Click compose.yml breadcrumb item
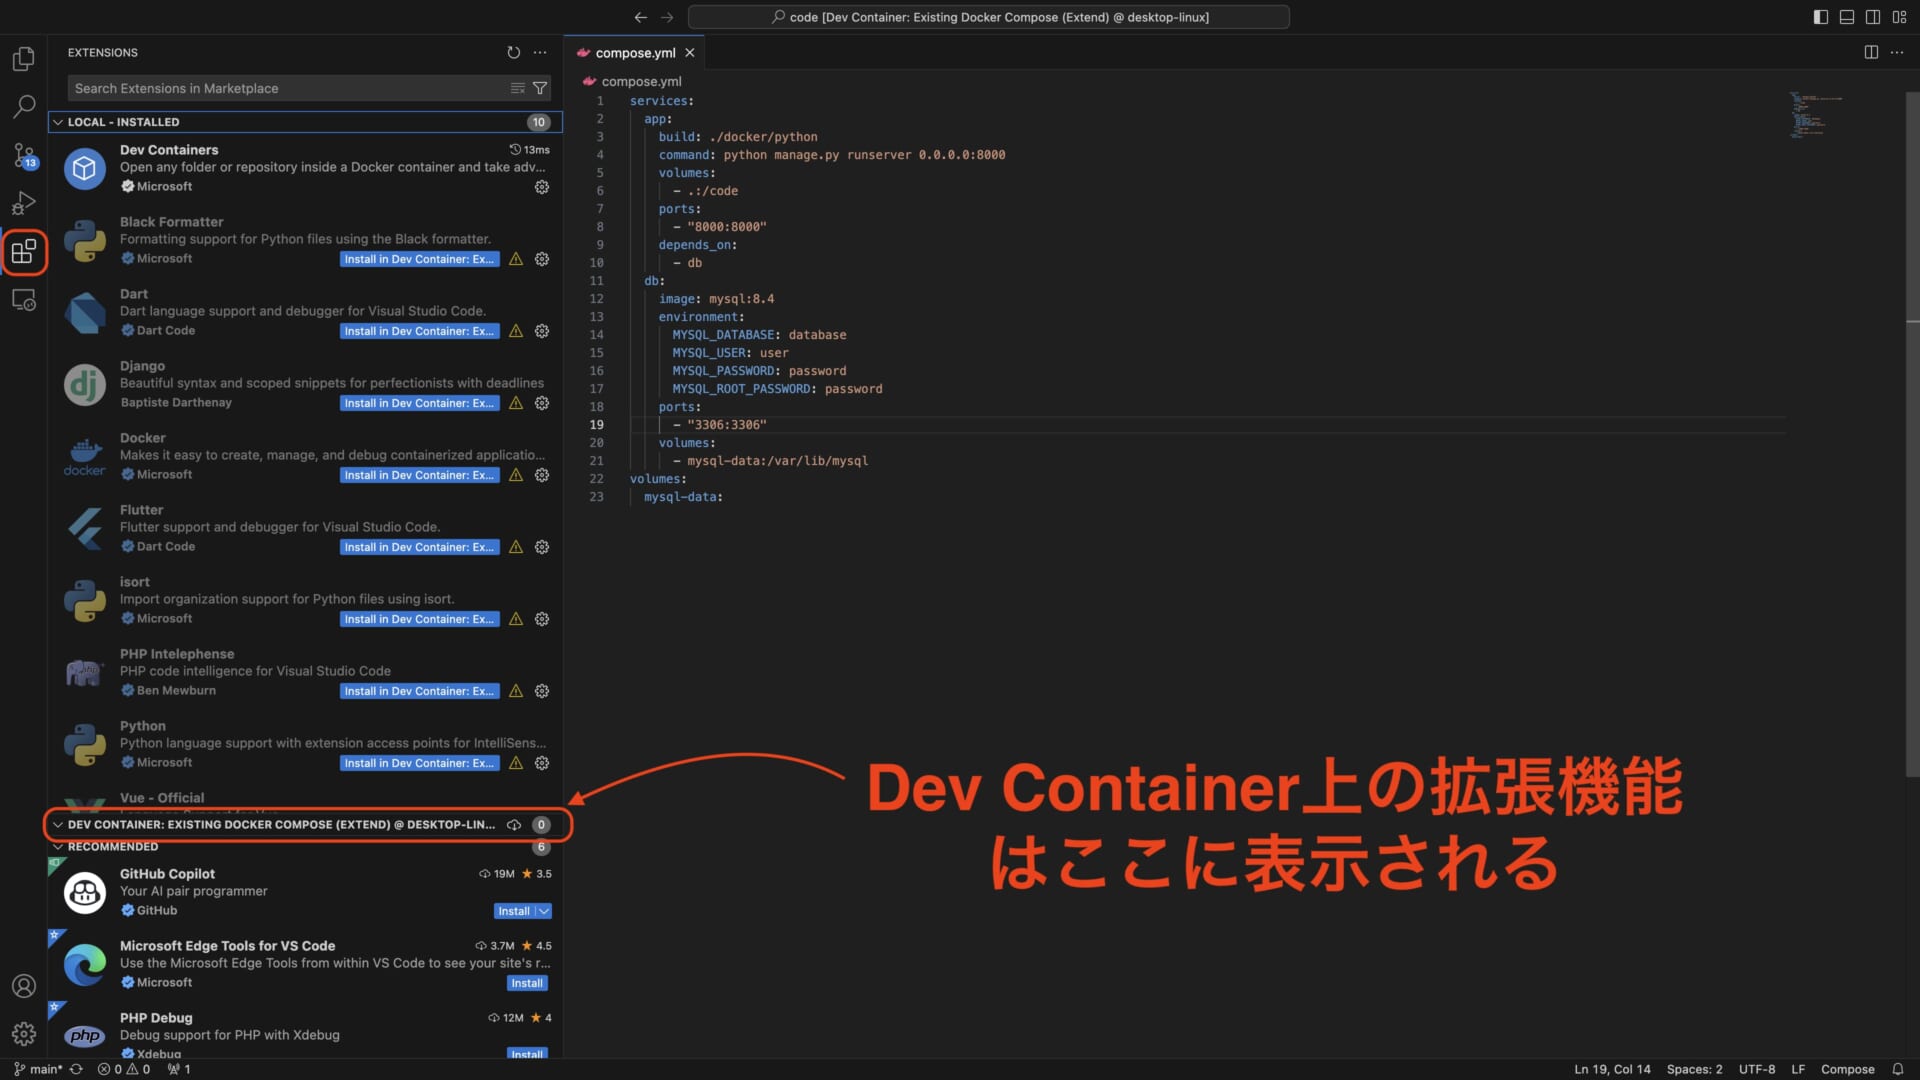This screenshot has width=1920, height=1080. point(641,81)
